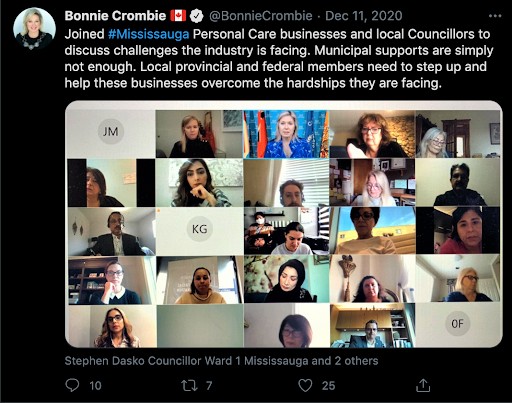Image resolution: width=512 pixels, height=403 pixels.
Task: Click the retweet count 7
Action: pyautogui.click(x=209, y=386)
